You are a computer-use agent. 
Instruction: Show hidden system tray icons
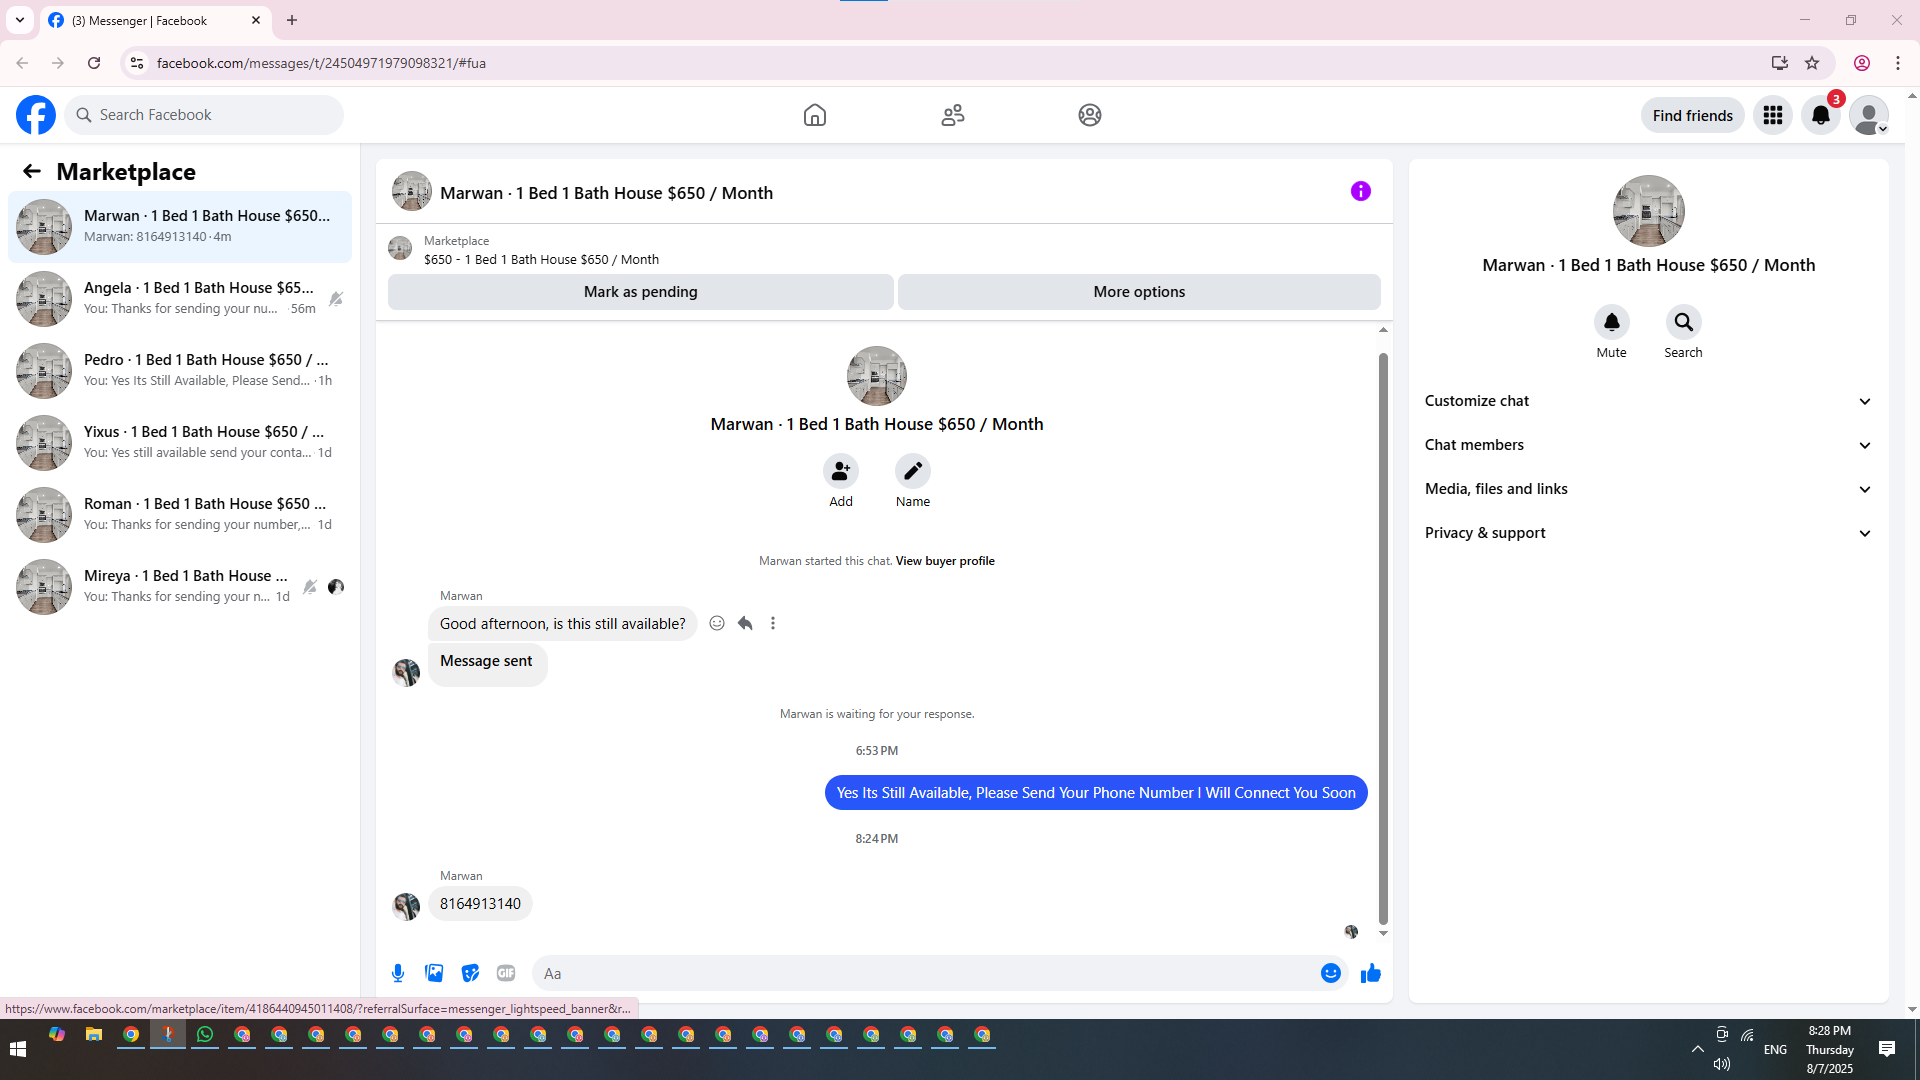click(x=1698, y=1049)
